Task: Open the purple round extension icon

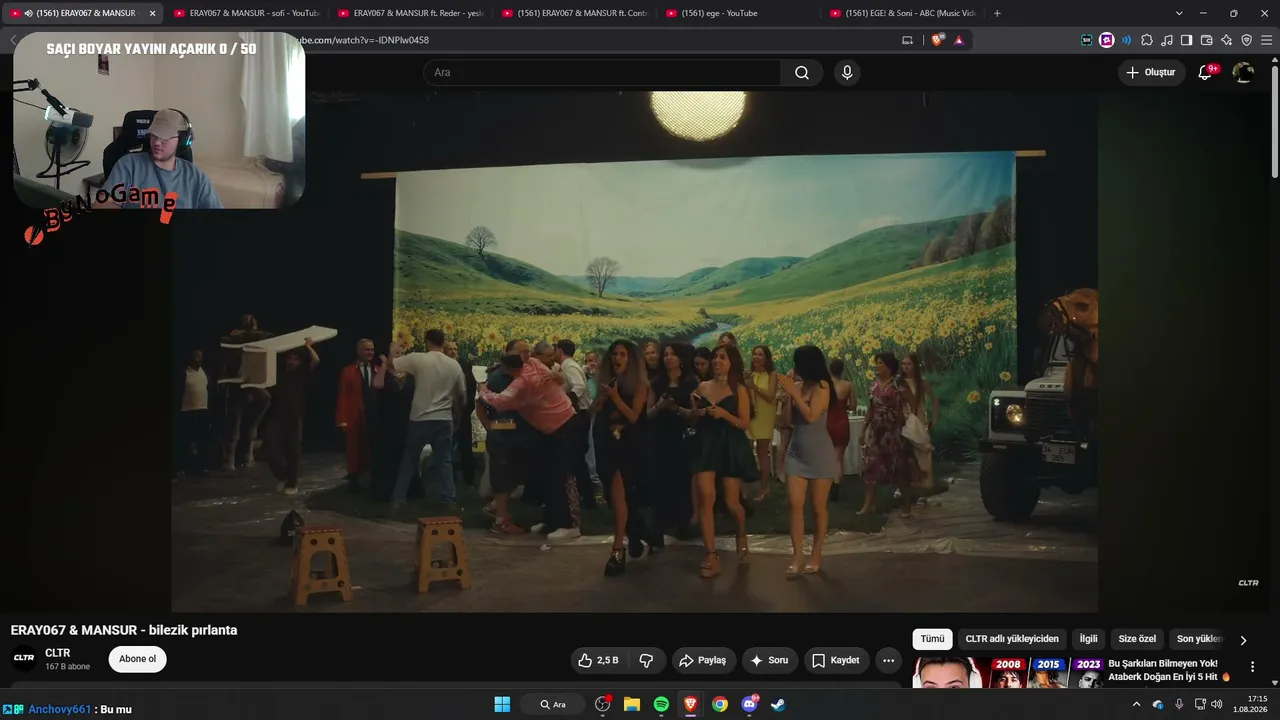Action: (x=1107, y=40)
